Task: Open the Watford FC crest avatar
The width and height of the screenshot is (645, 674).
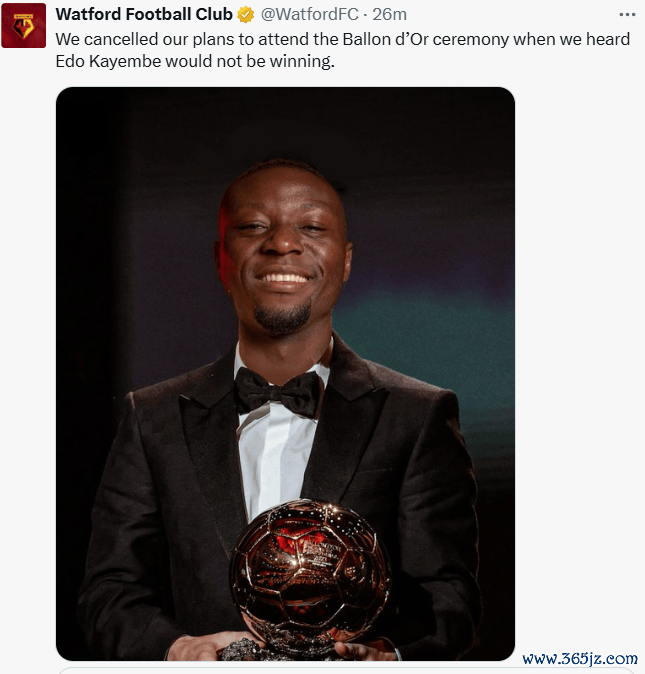Action: [x=24, y=25]
